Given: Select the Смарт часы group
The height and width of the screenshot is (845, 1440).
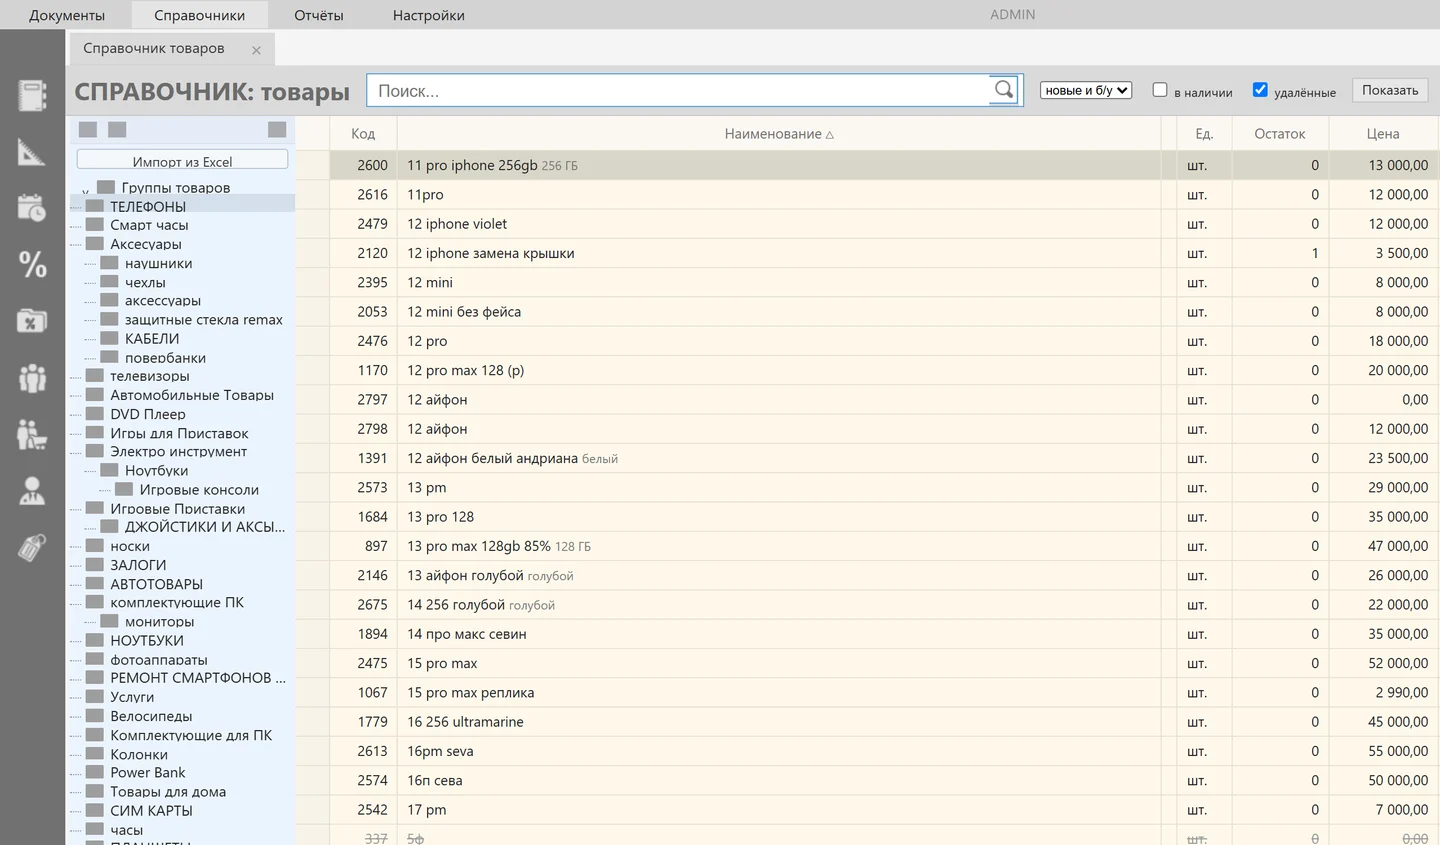Looking at the screenshot, I should click(x=149, y=225).
